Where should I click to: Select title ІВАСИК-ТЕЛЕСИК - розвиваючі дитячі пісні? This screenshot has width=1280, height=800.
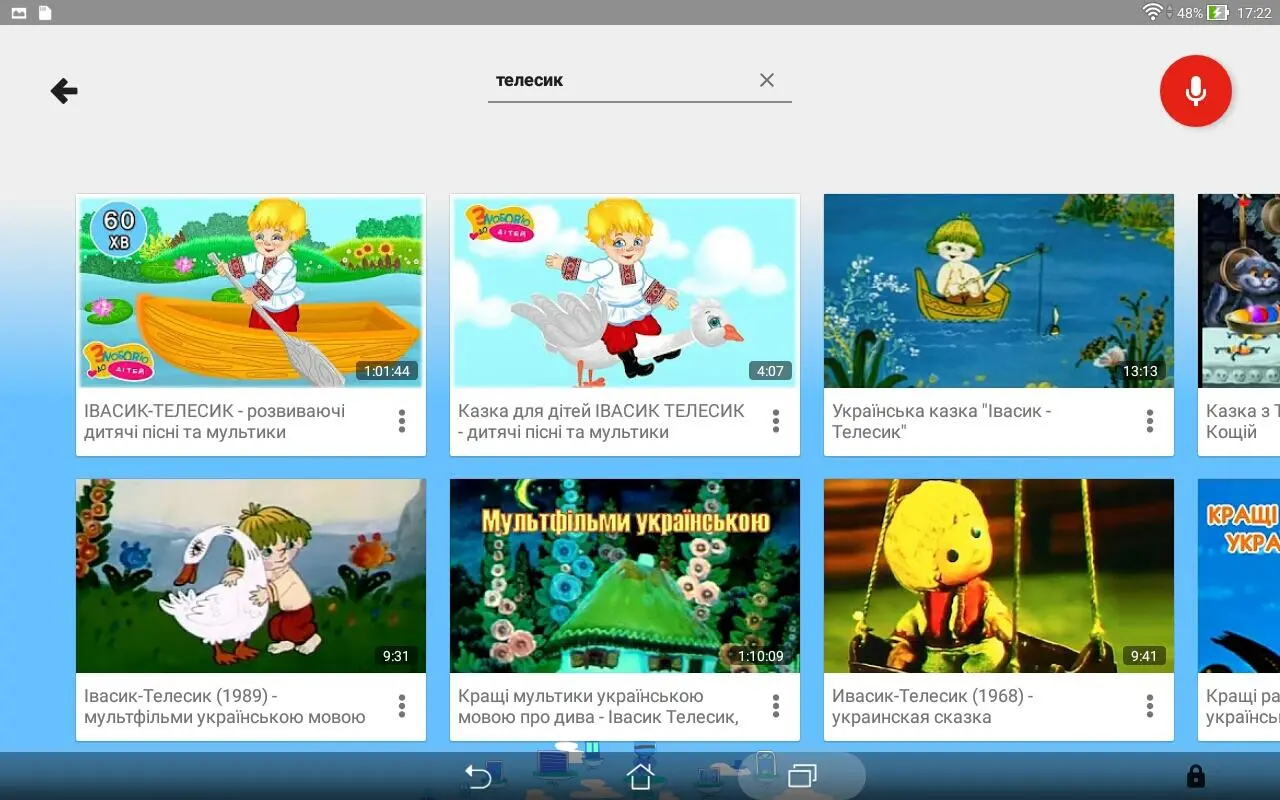click(215, 421)
